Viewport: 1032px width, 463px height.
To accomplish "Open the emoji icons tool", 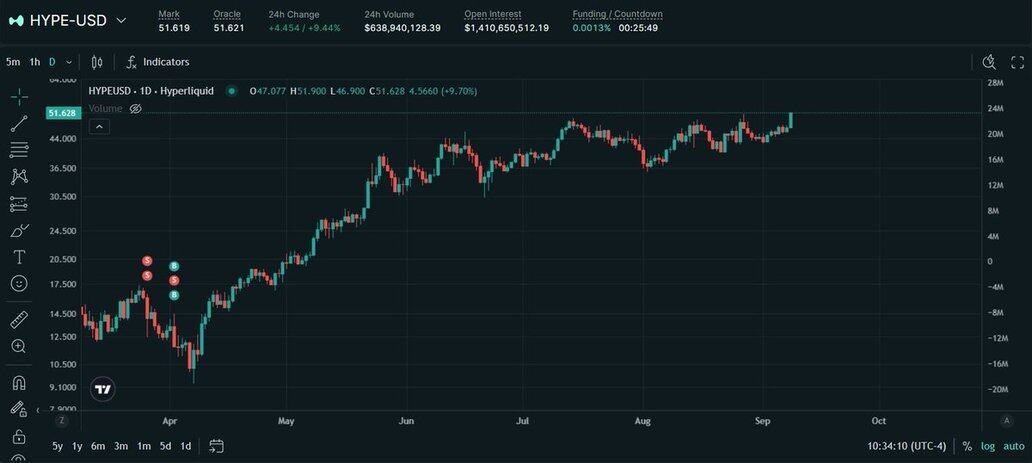I will click(19, 284).
